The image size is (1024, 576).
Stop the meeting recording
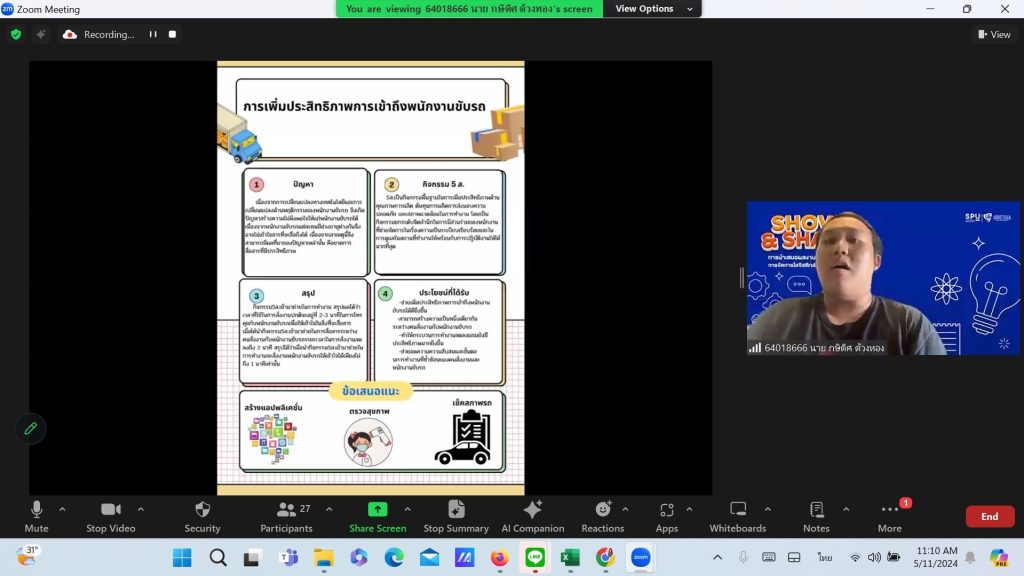[172, 34]
